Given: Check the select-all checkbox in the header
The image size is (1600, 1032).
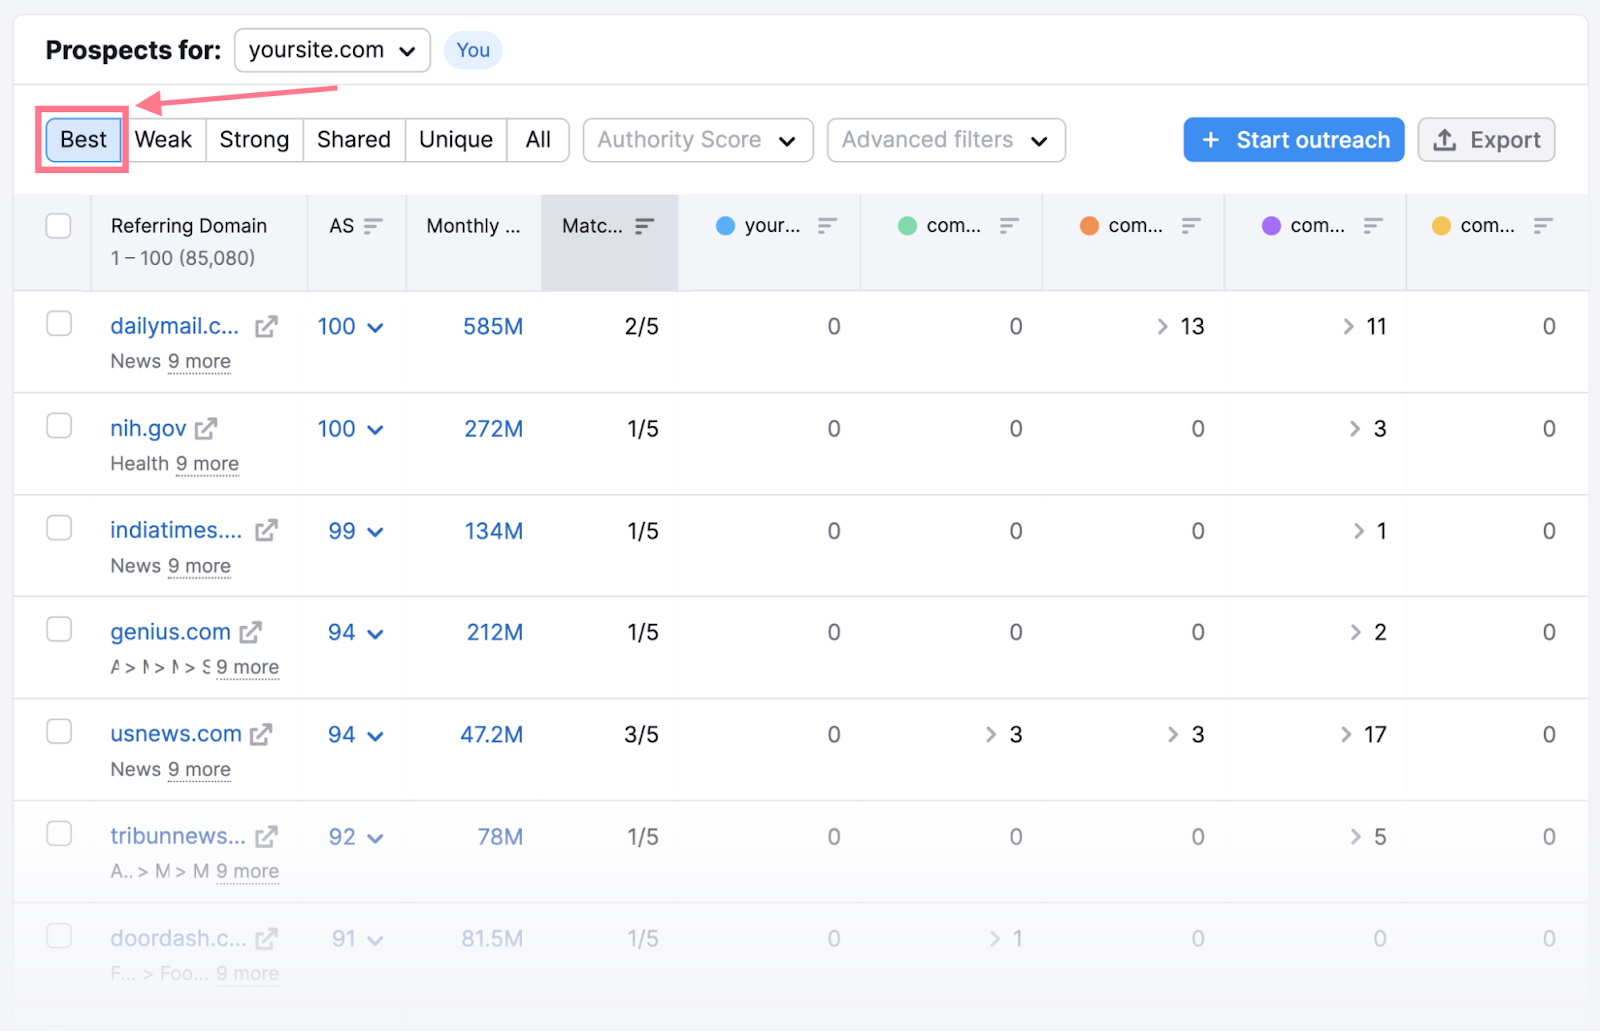Looking at the screenshot, I should [x=58, y=226].
